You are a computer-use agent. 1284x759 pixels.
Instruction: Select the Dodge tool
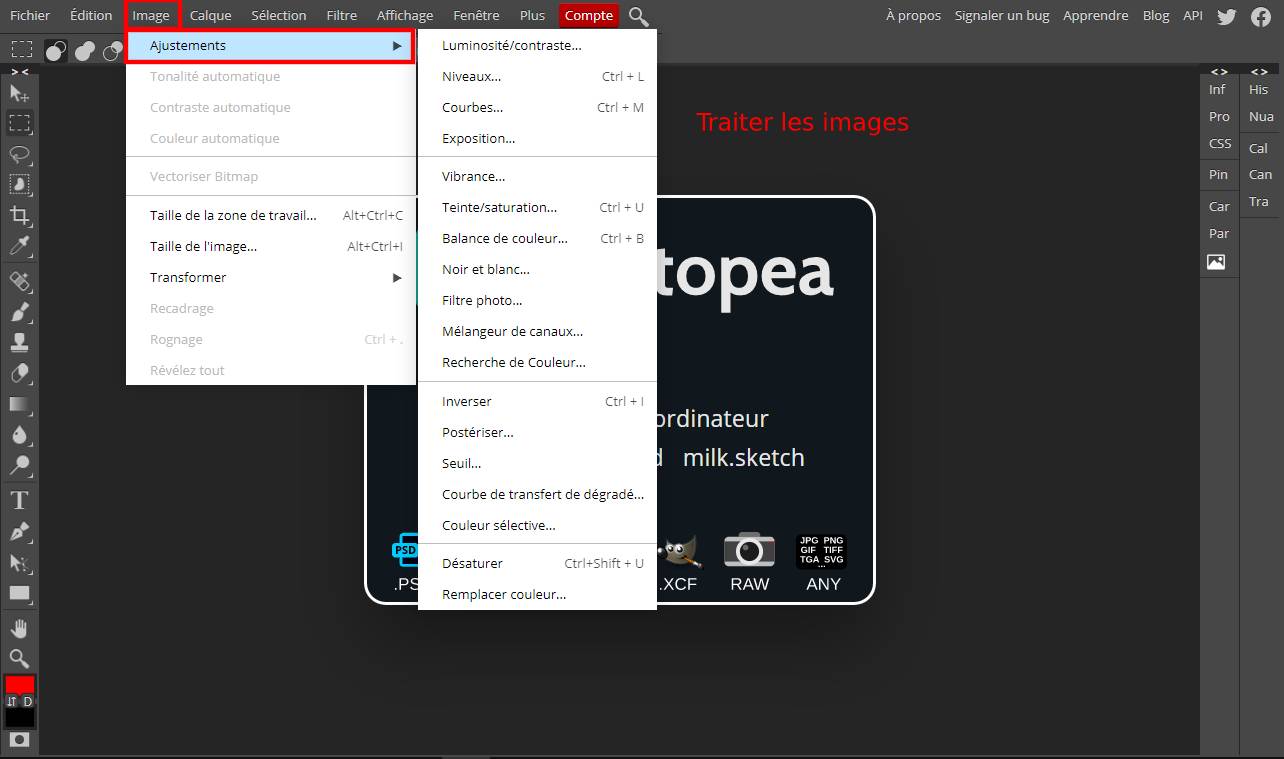tap(19, 466)
